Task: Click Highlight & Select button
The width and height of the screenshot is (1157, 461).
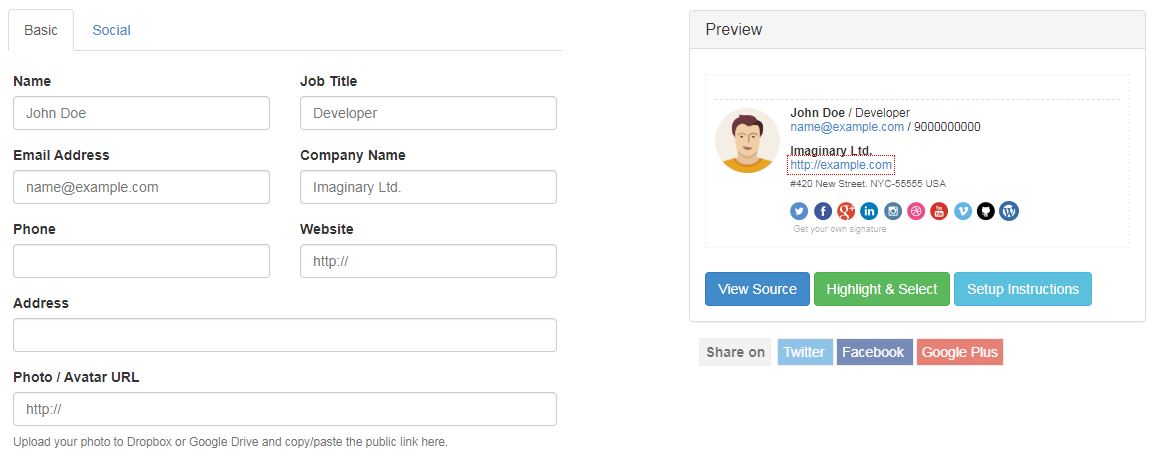Action: click(881, 289)
